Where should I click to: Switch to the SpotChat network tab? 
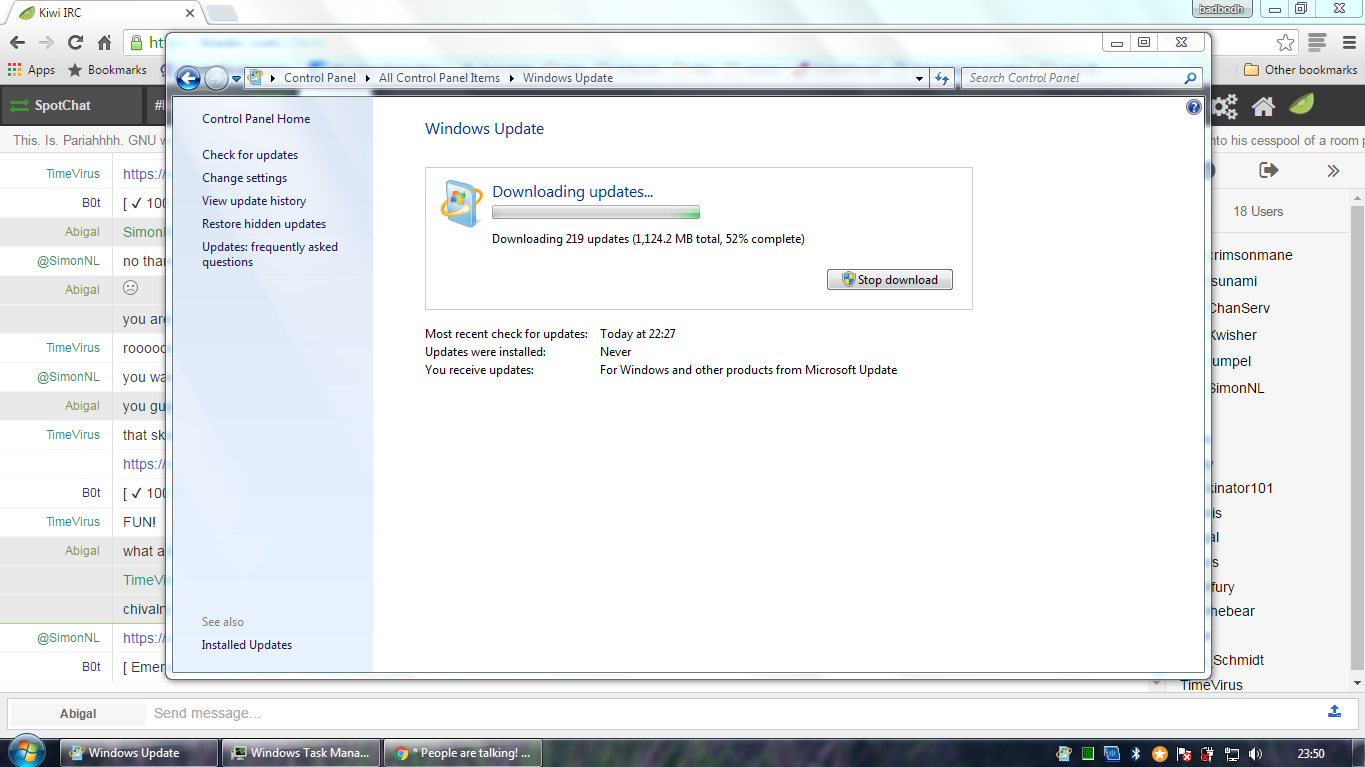[71, 105]
